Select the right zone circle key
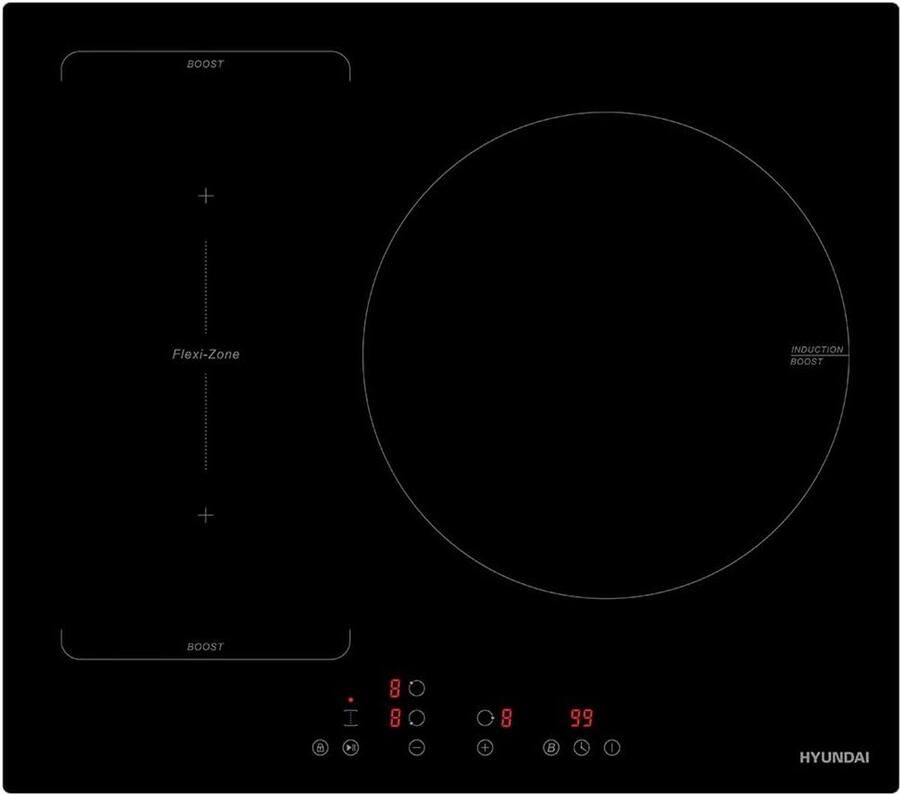This screenshot has width=900, height=794. (x=486, y=718)
